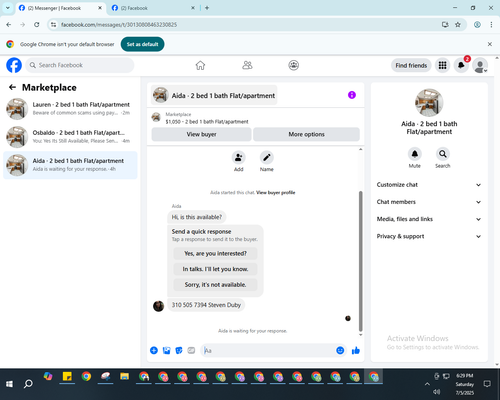Close the Messenger browser tab

[x=100, y=8]
